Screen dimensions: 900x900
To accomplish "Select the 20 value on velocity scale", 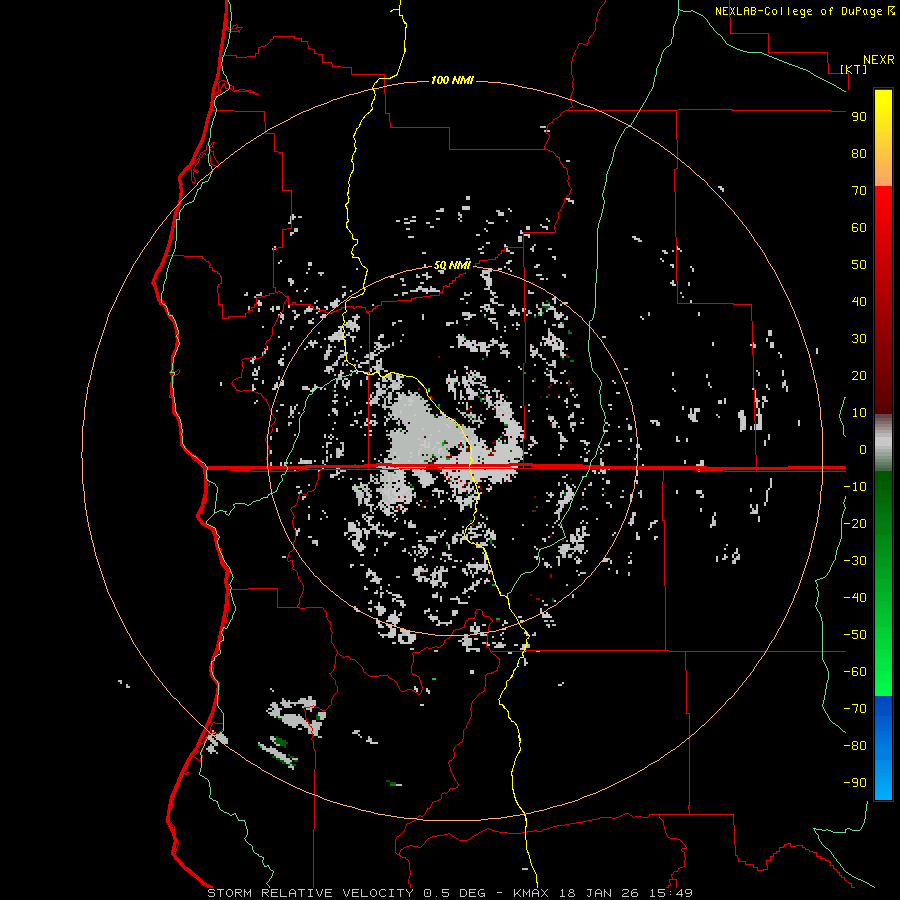I will click(x=859, y=375).
